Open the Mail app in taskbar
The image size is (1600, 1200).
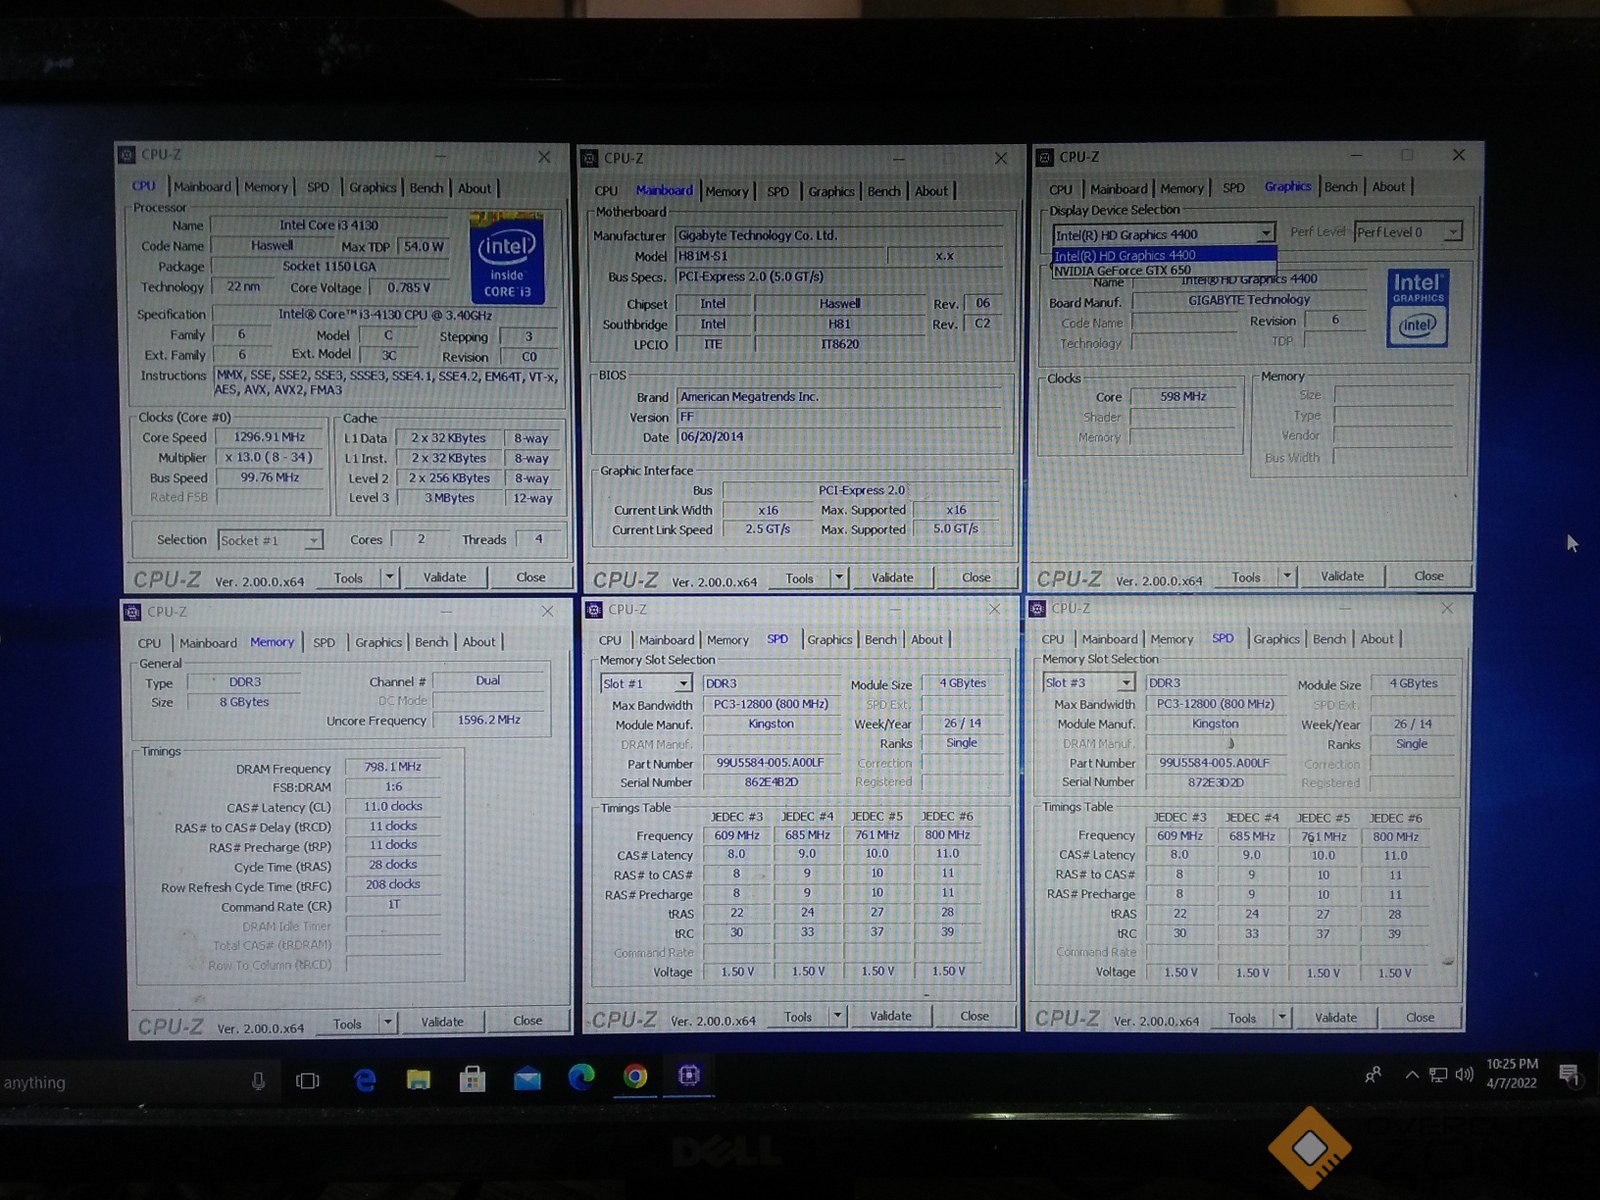527,1078
